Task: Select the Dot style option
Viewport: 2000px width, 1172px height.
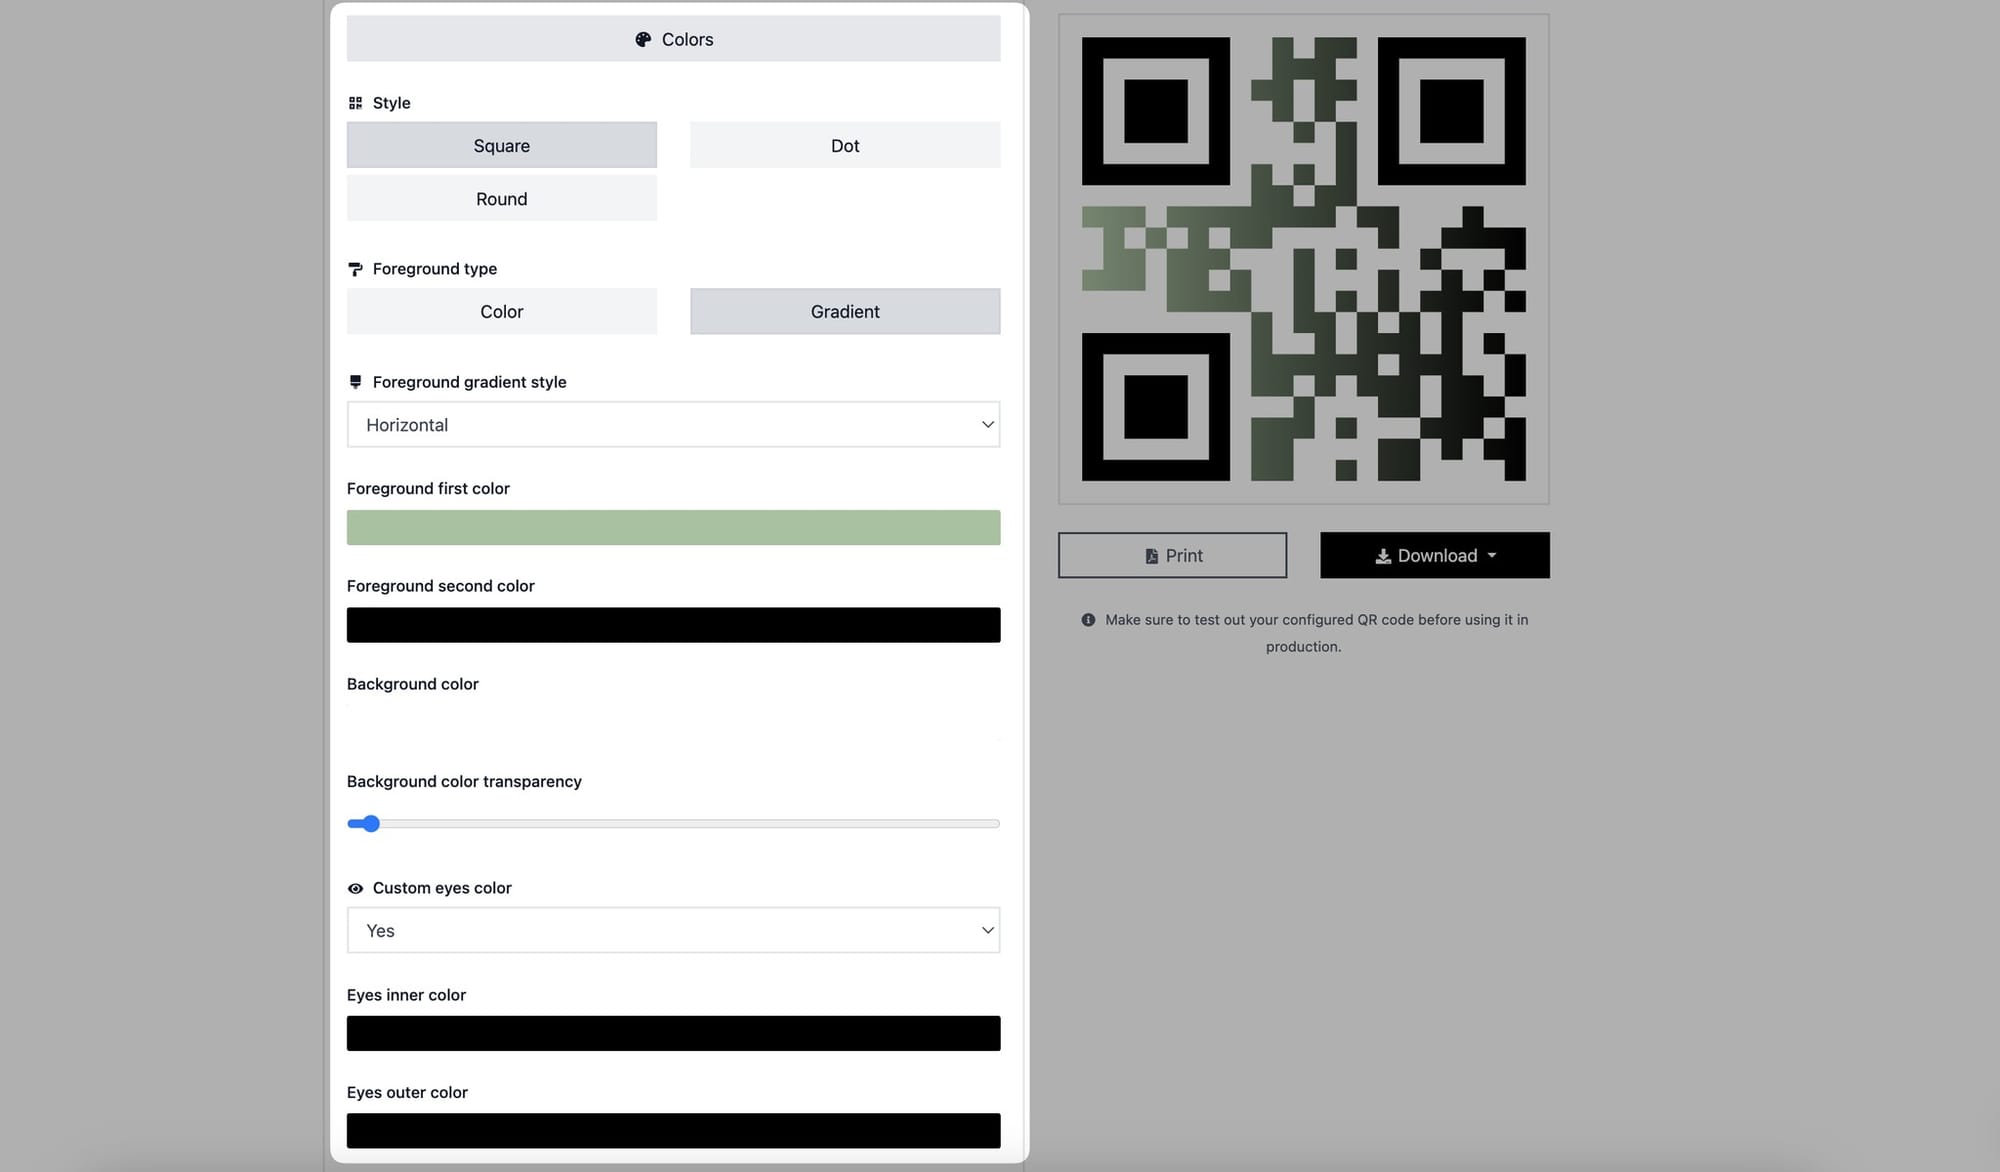Action: [845, 144]
